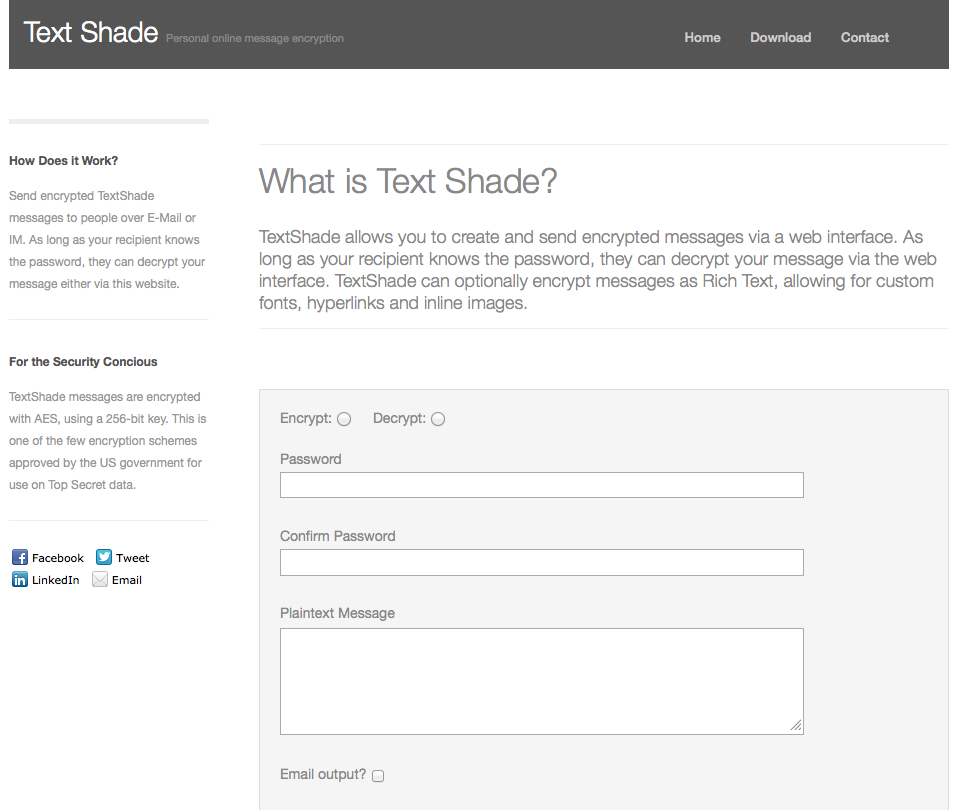Viewport: 961px width, 810px height.
Task: Open the Contact page
Action: [864, 37]
